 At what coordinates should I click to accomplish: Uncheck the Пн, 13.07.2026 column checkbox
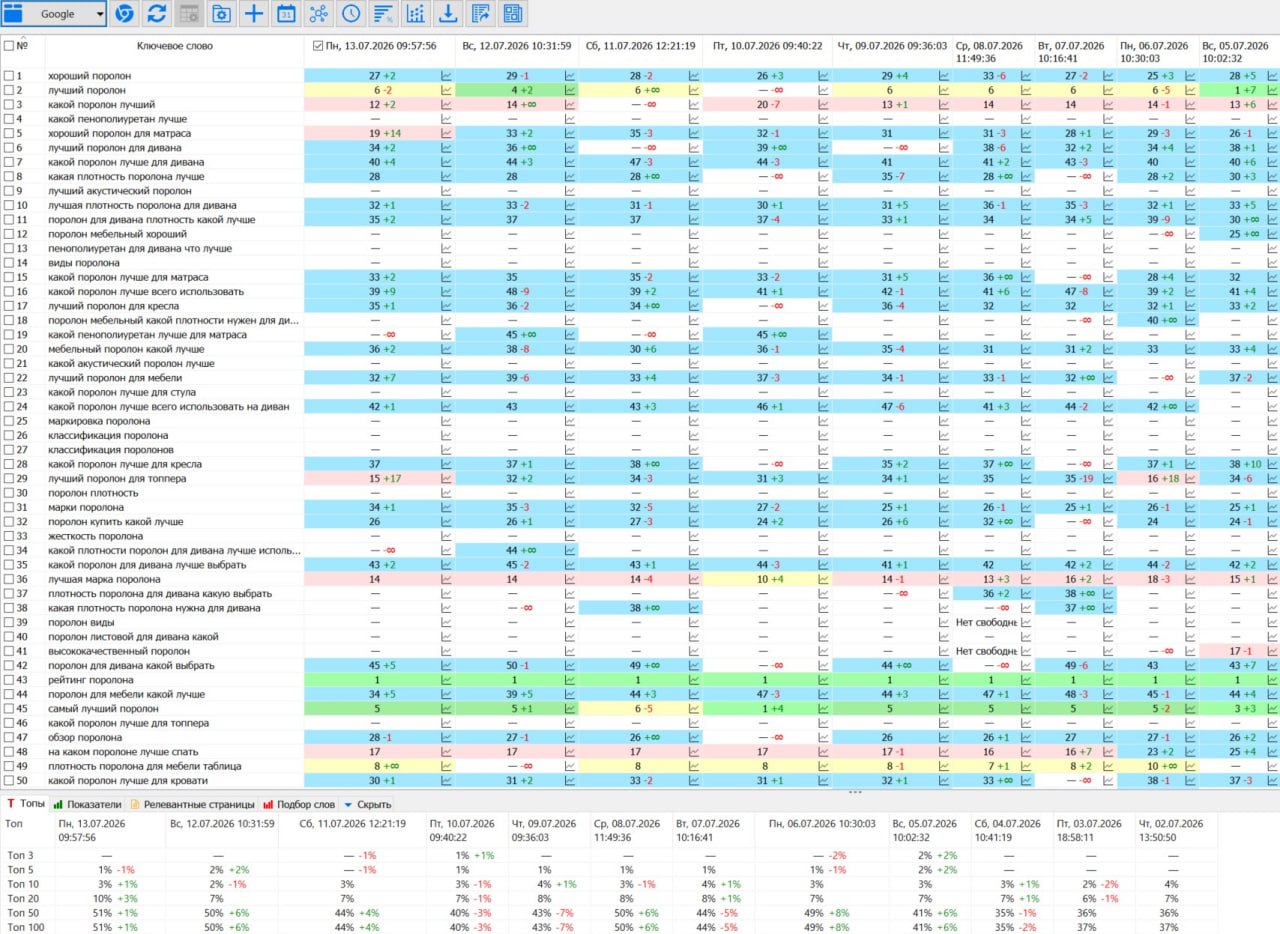(x=318, y=46)
